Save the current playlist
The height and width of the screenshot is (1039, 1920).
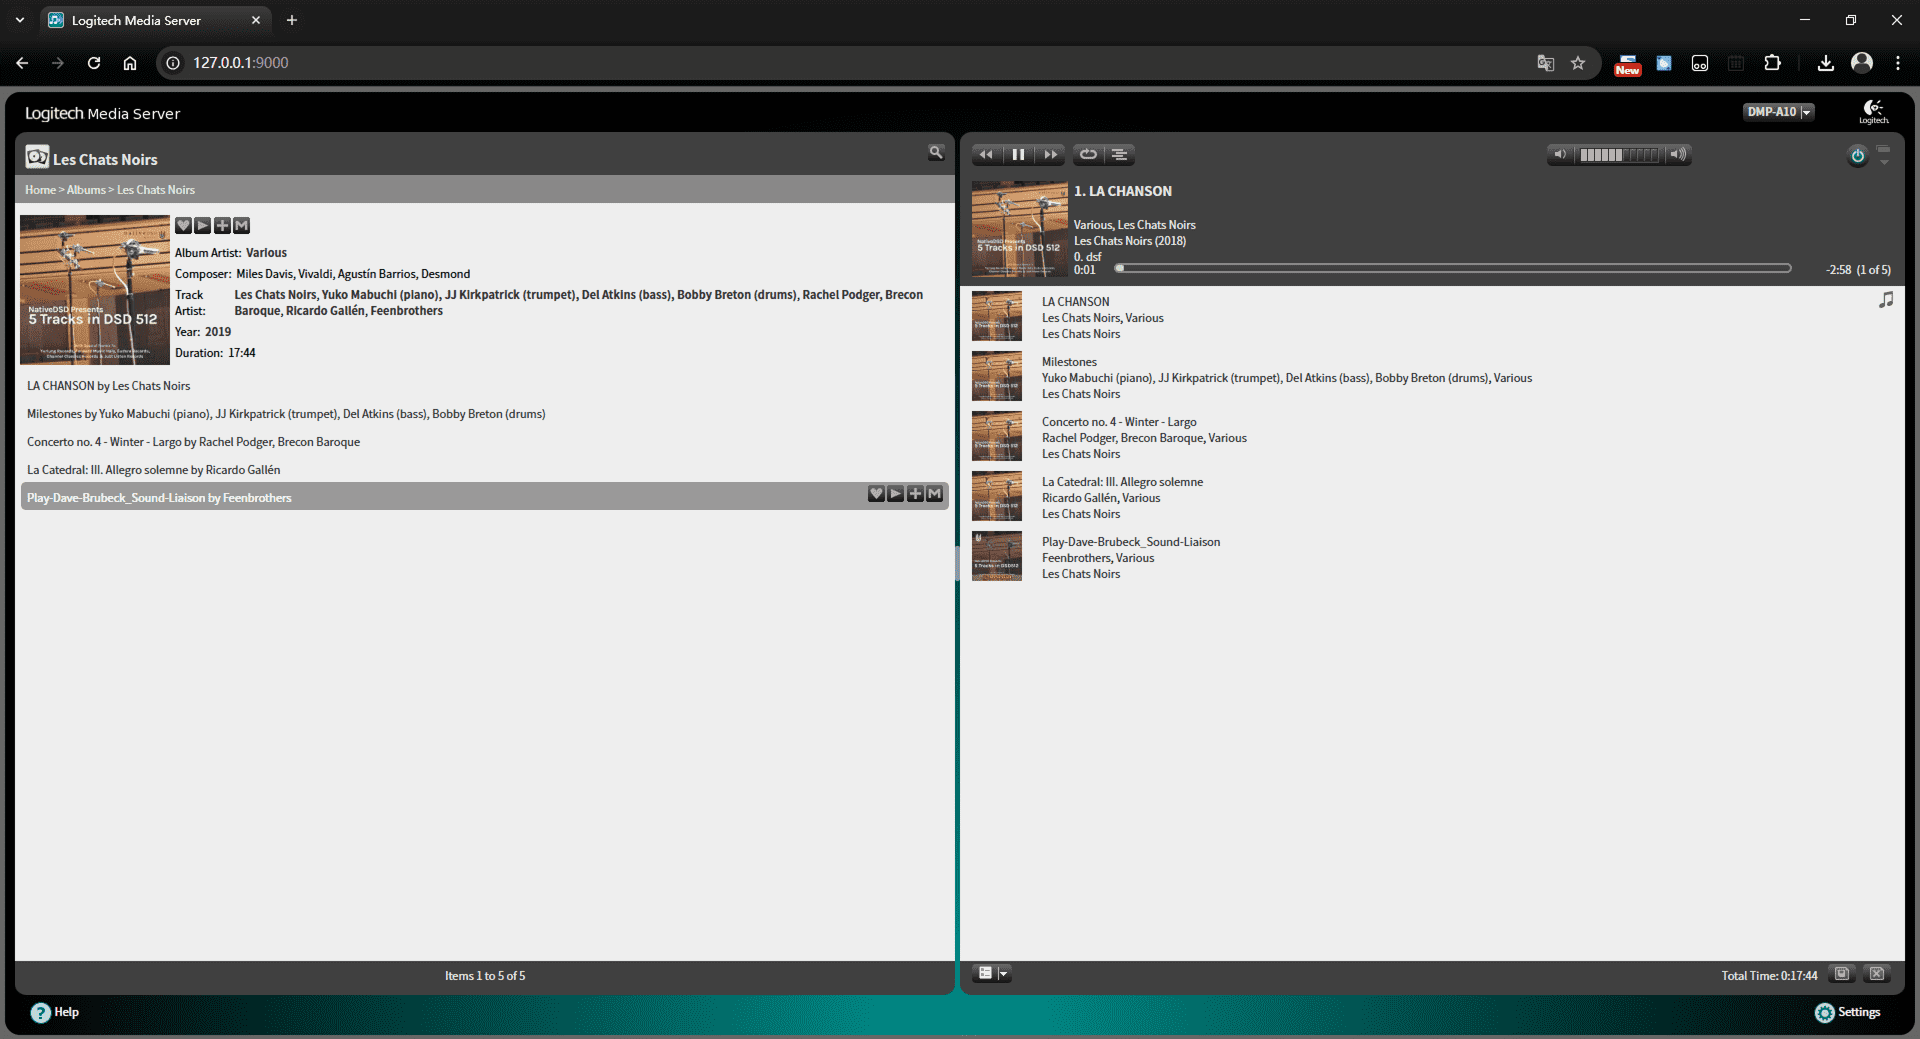tap(1842, 974)
